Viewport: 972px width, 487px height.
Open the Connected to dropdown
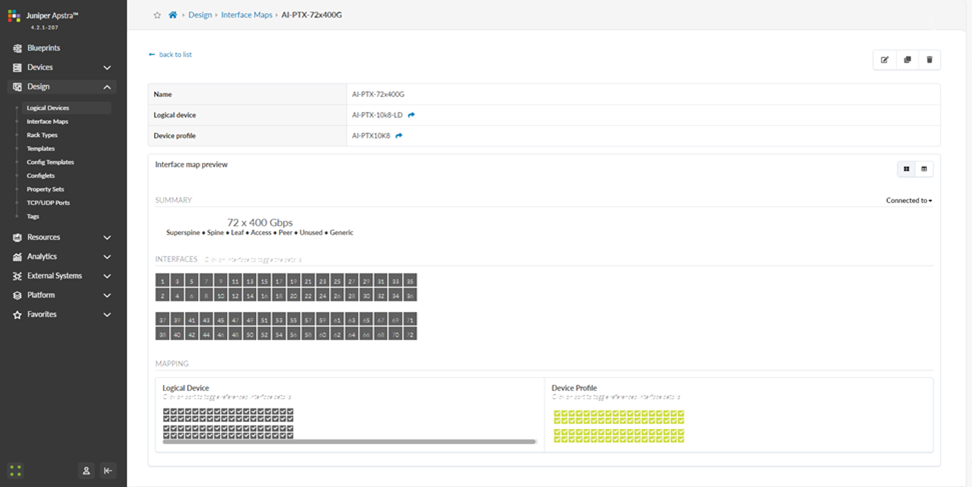[908, 201]
